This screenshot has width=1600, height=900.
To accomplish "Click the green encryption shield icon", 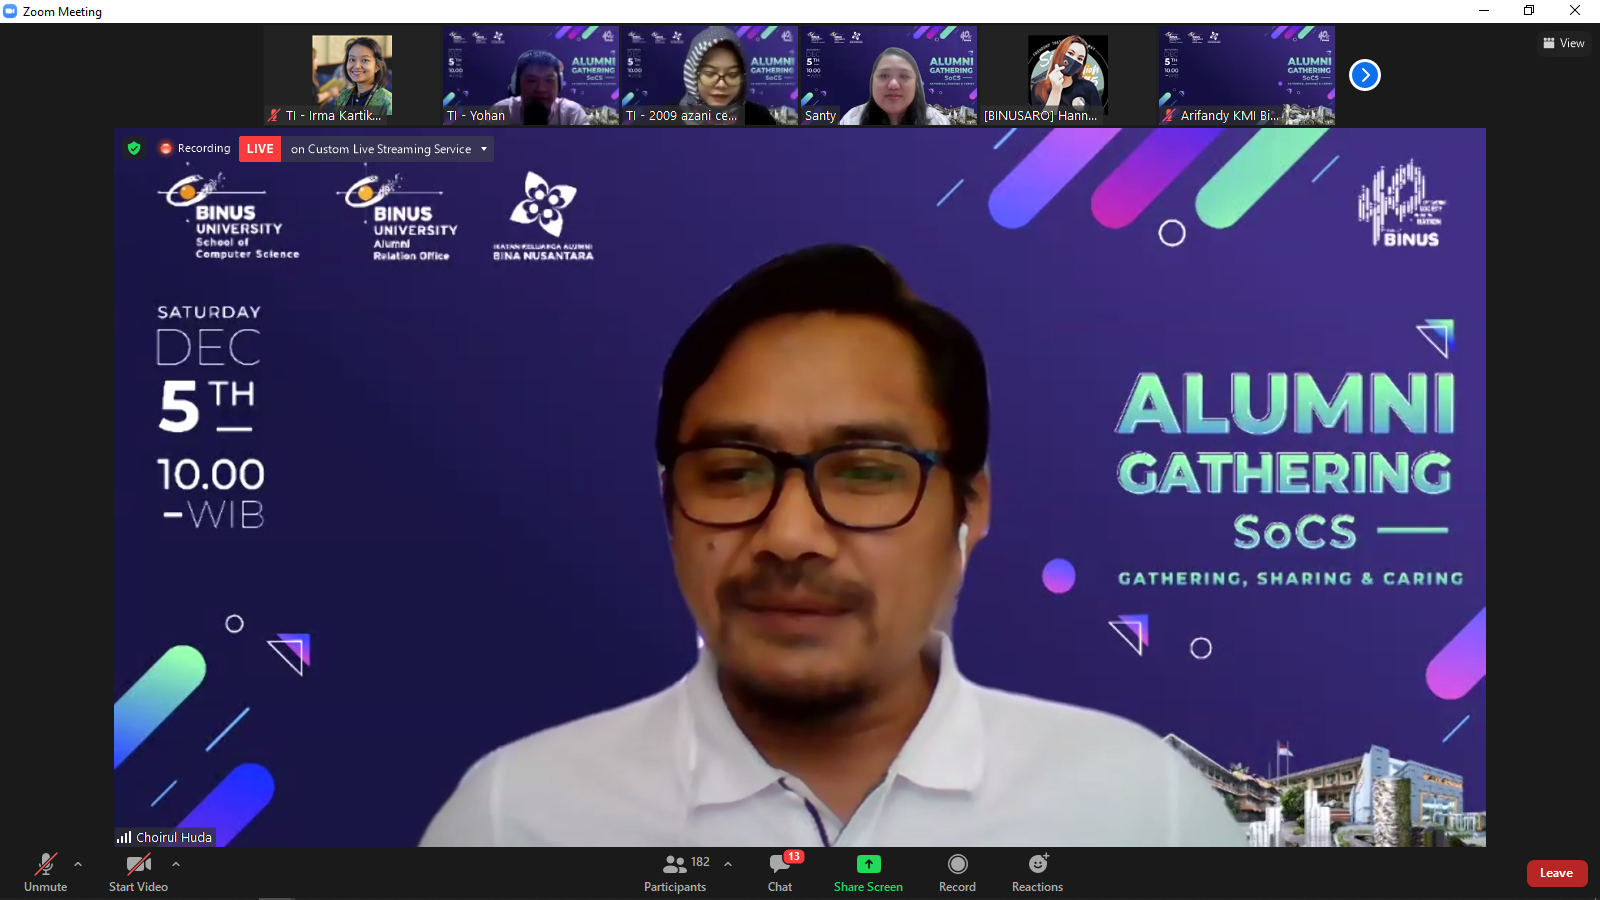I will pos(134,148).
